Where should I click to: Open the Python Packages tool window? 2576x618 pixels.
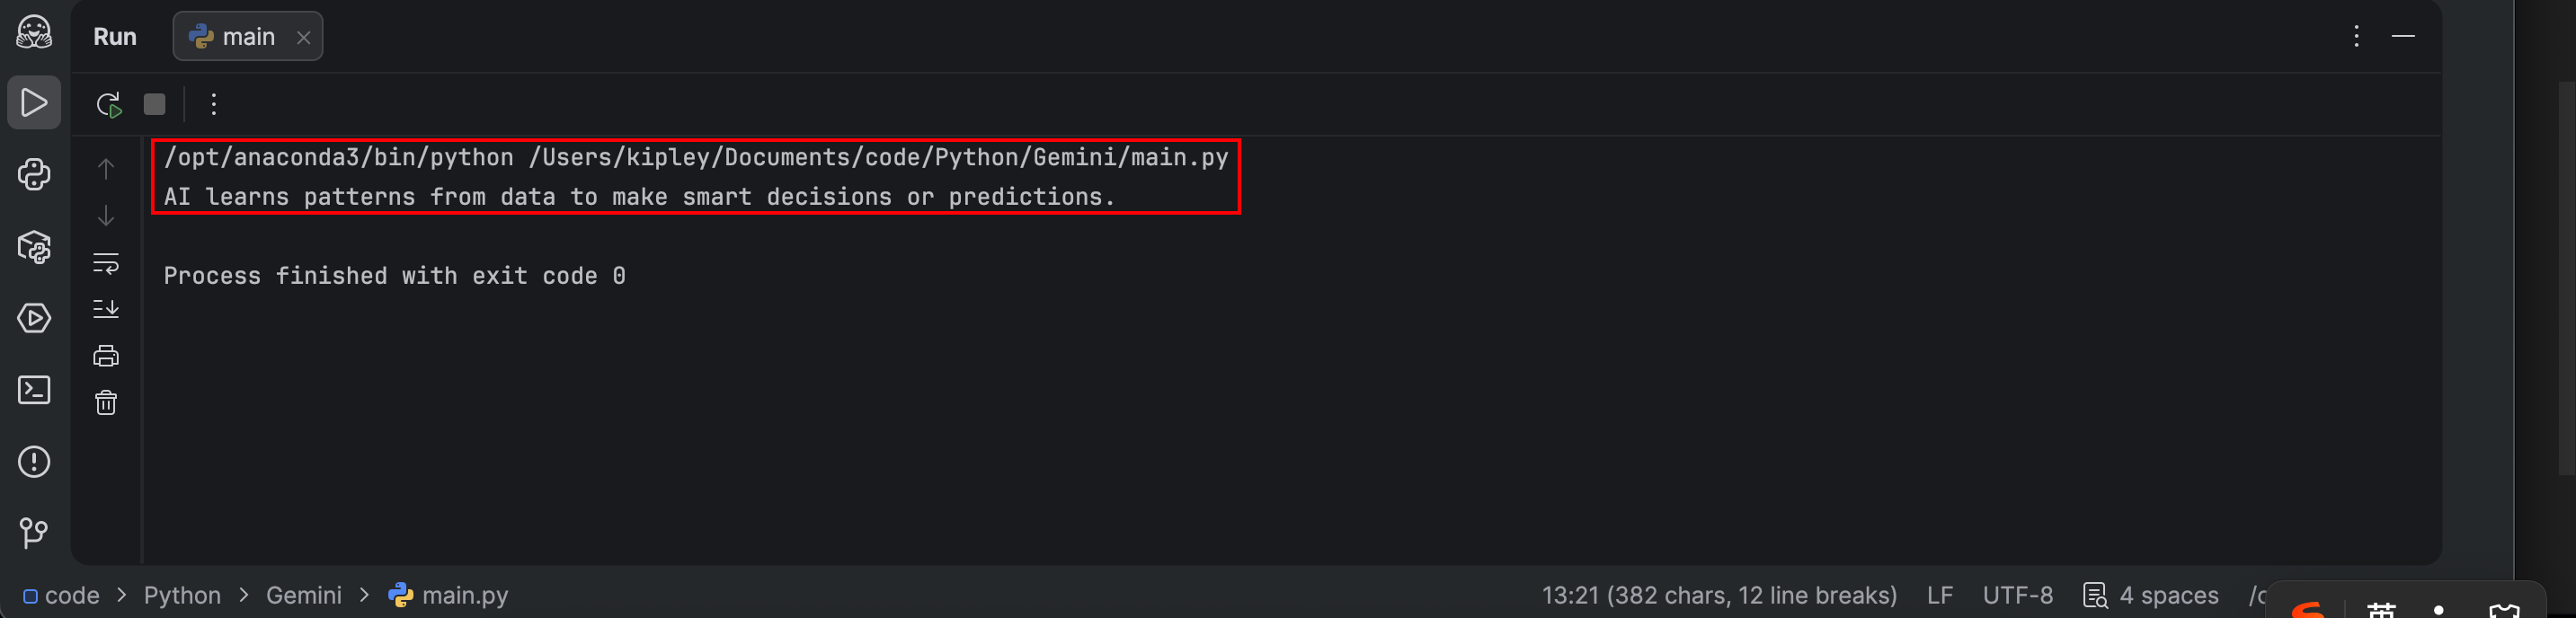pos(34,247)
